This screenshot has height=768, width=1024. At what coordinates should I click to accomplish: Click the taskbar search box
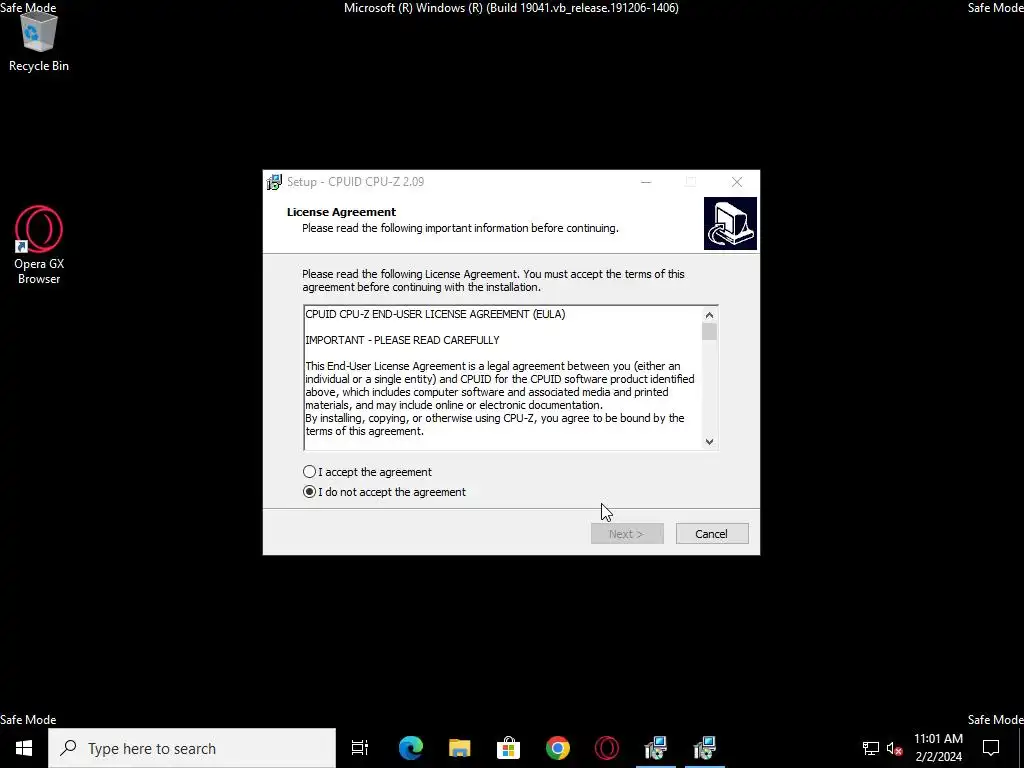[192, 748]
